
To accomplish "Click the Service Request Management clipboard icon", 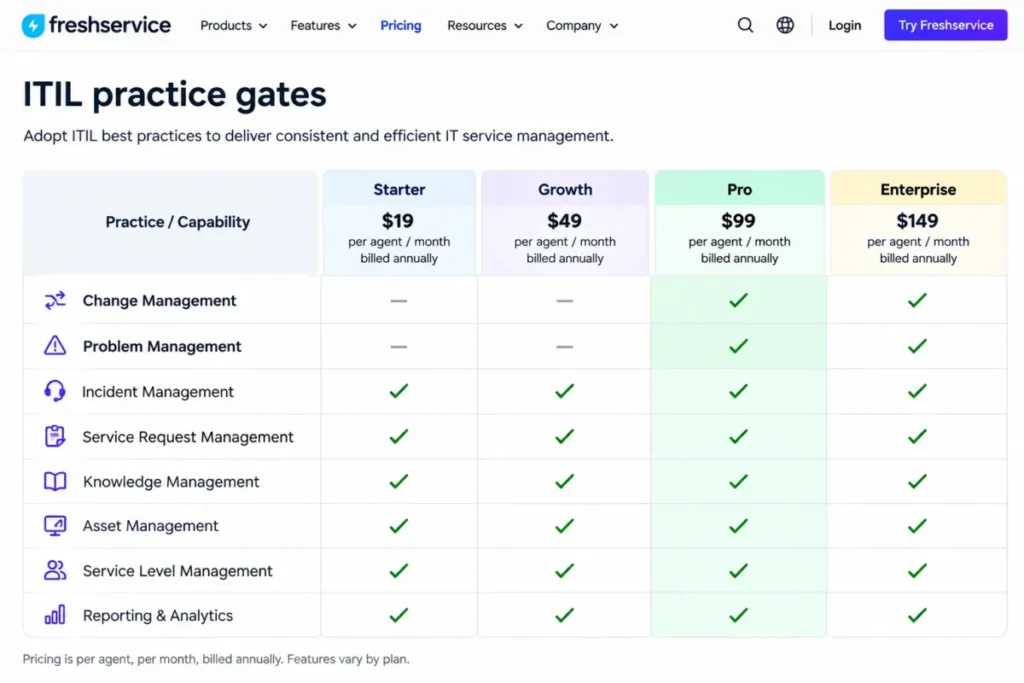I will point(55,436).
